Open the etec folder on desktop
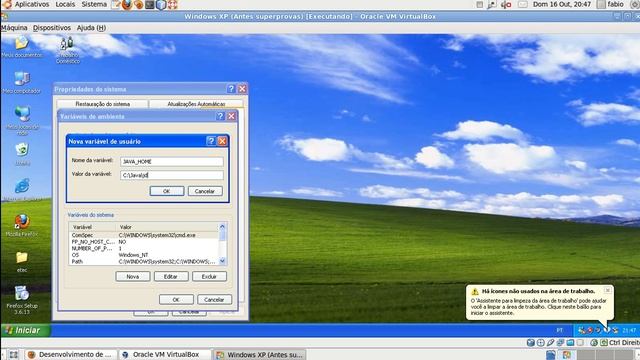640x360 pixels. pos(22,261)
